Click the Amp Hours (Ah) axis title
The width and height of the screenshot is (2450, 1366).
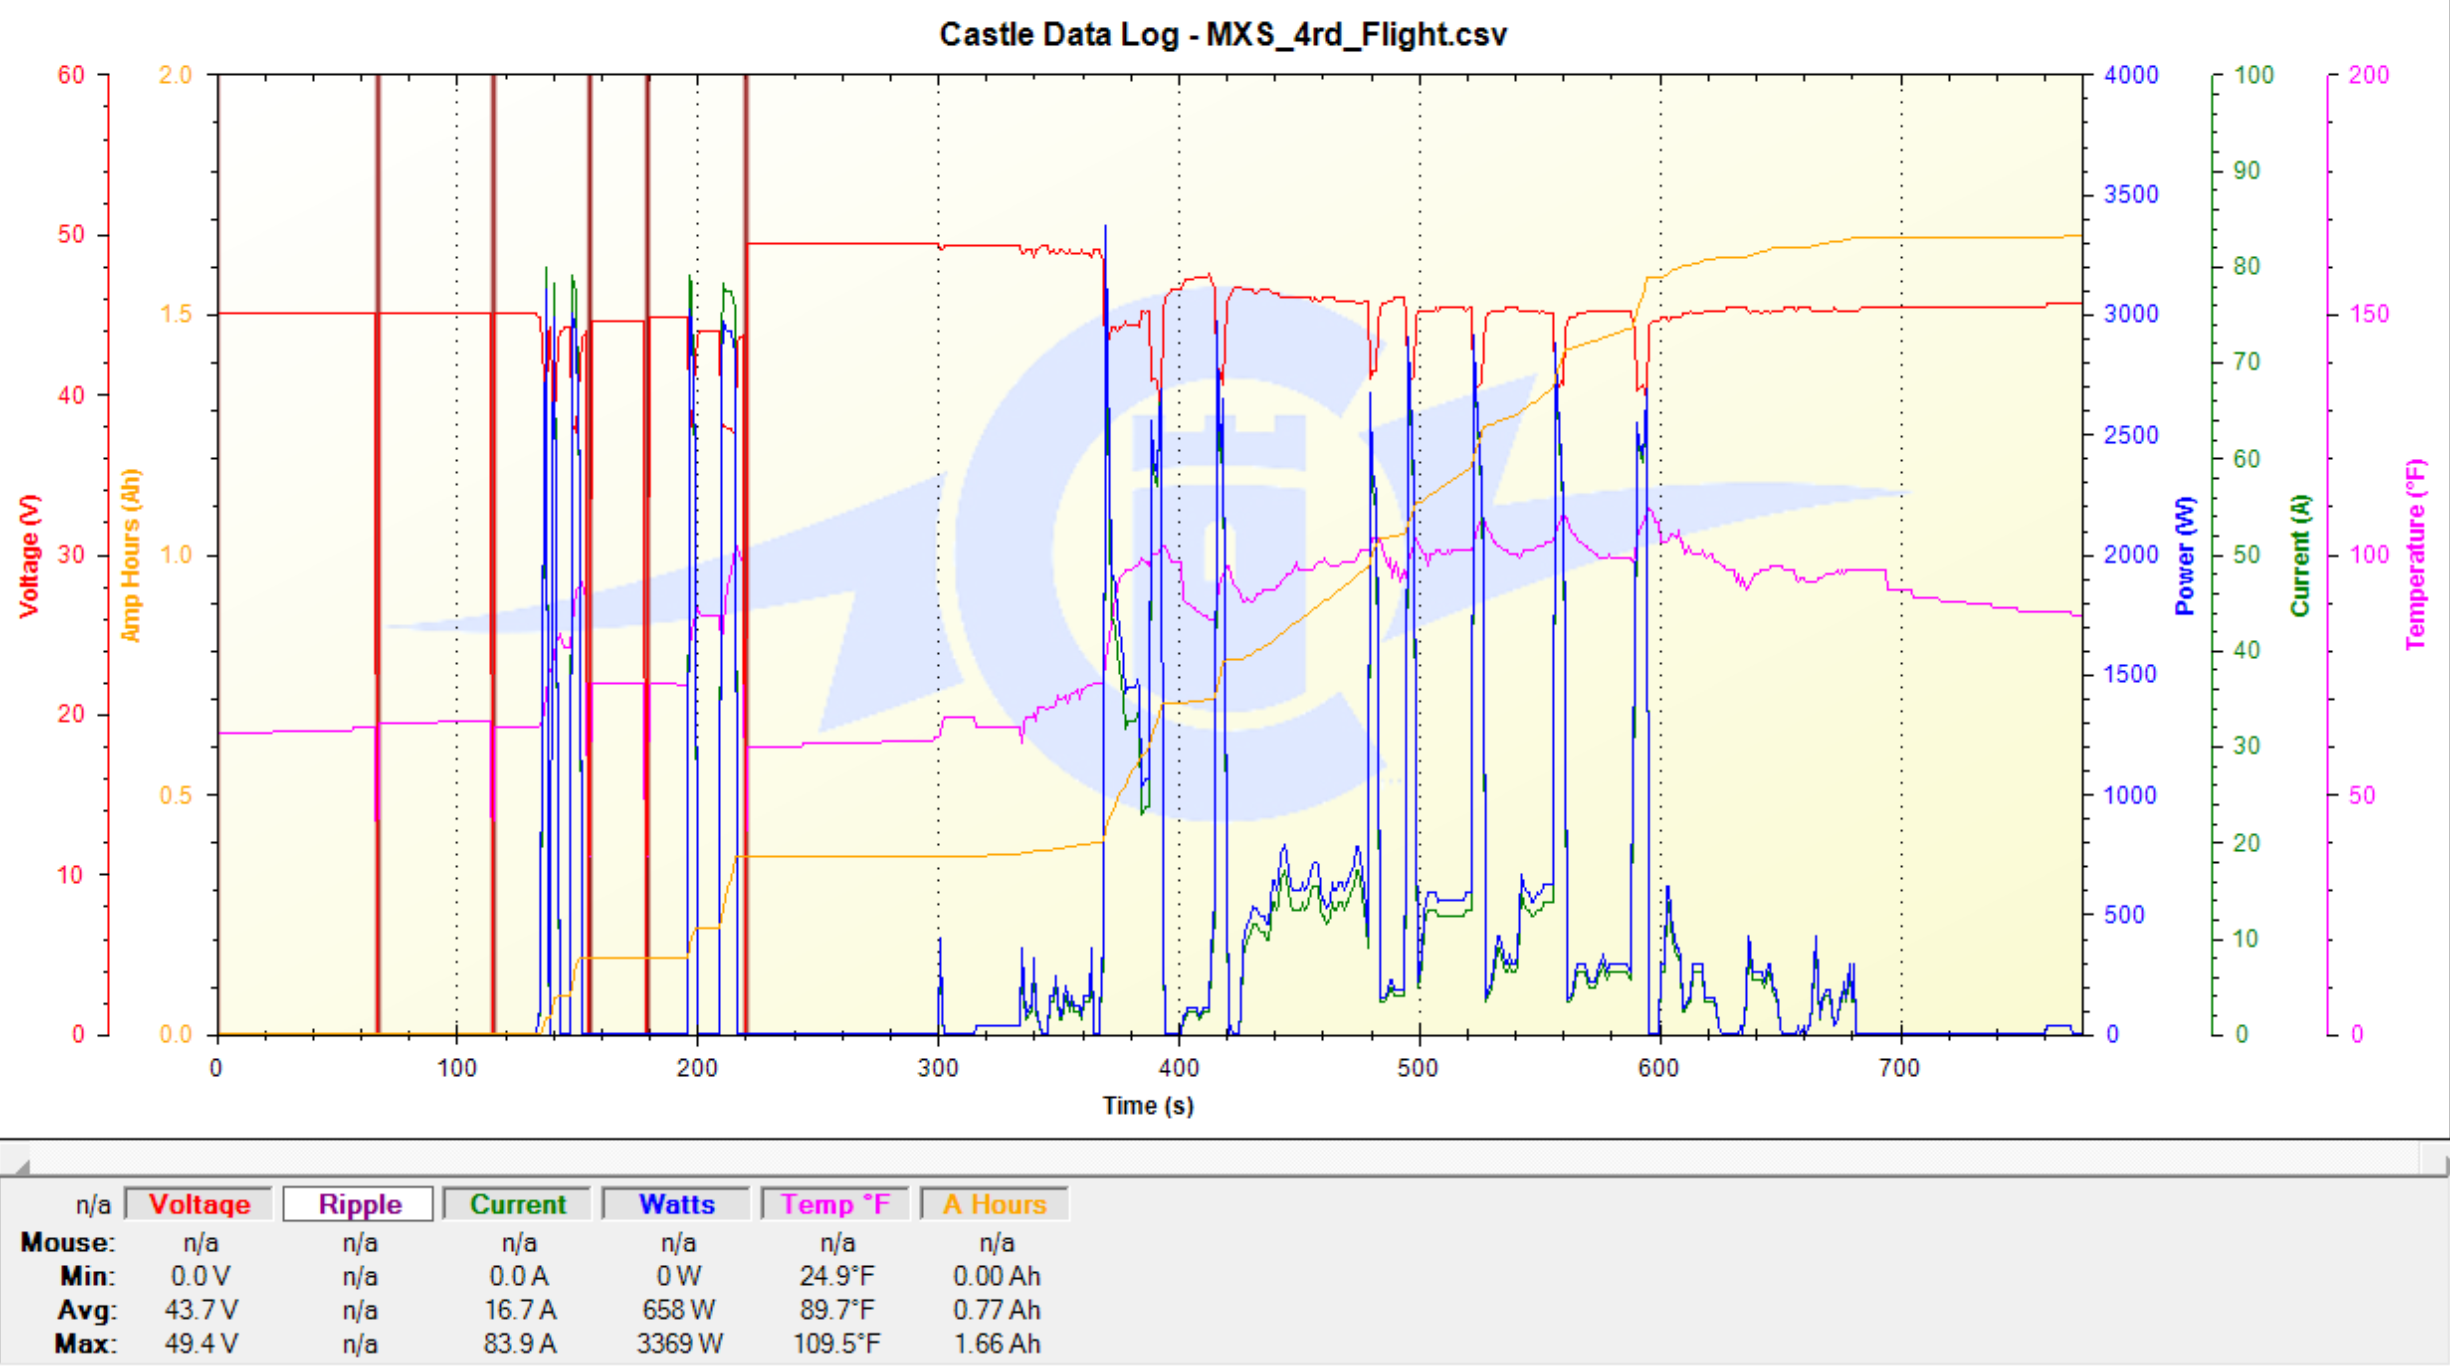pyautogui.click(x=130, y=555)
